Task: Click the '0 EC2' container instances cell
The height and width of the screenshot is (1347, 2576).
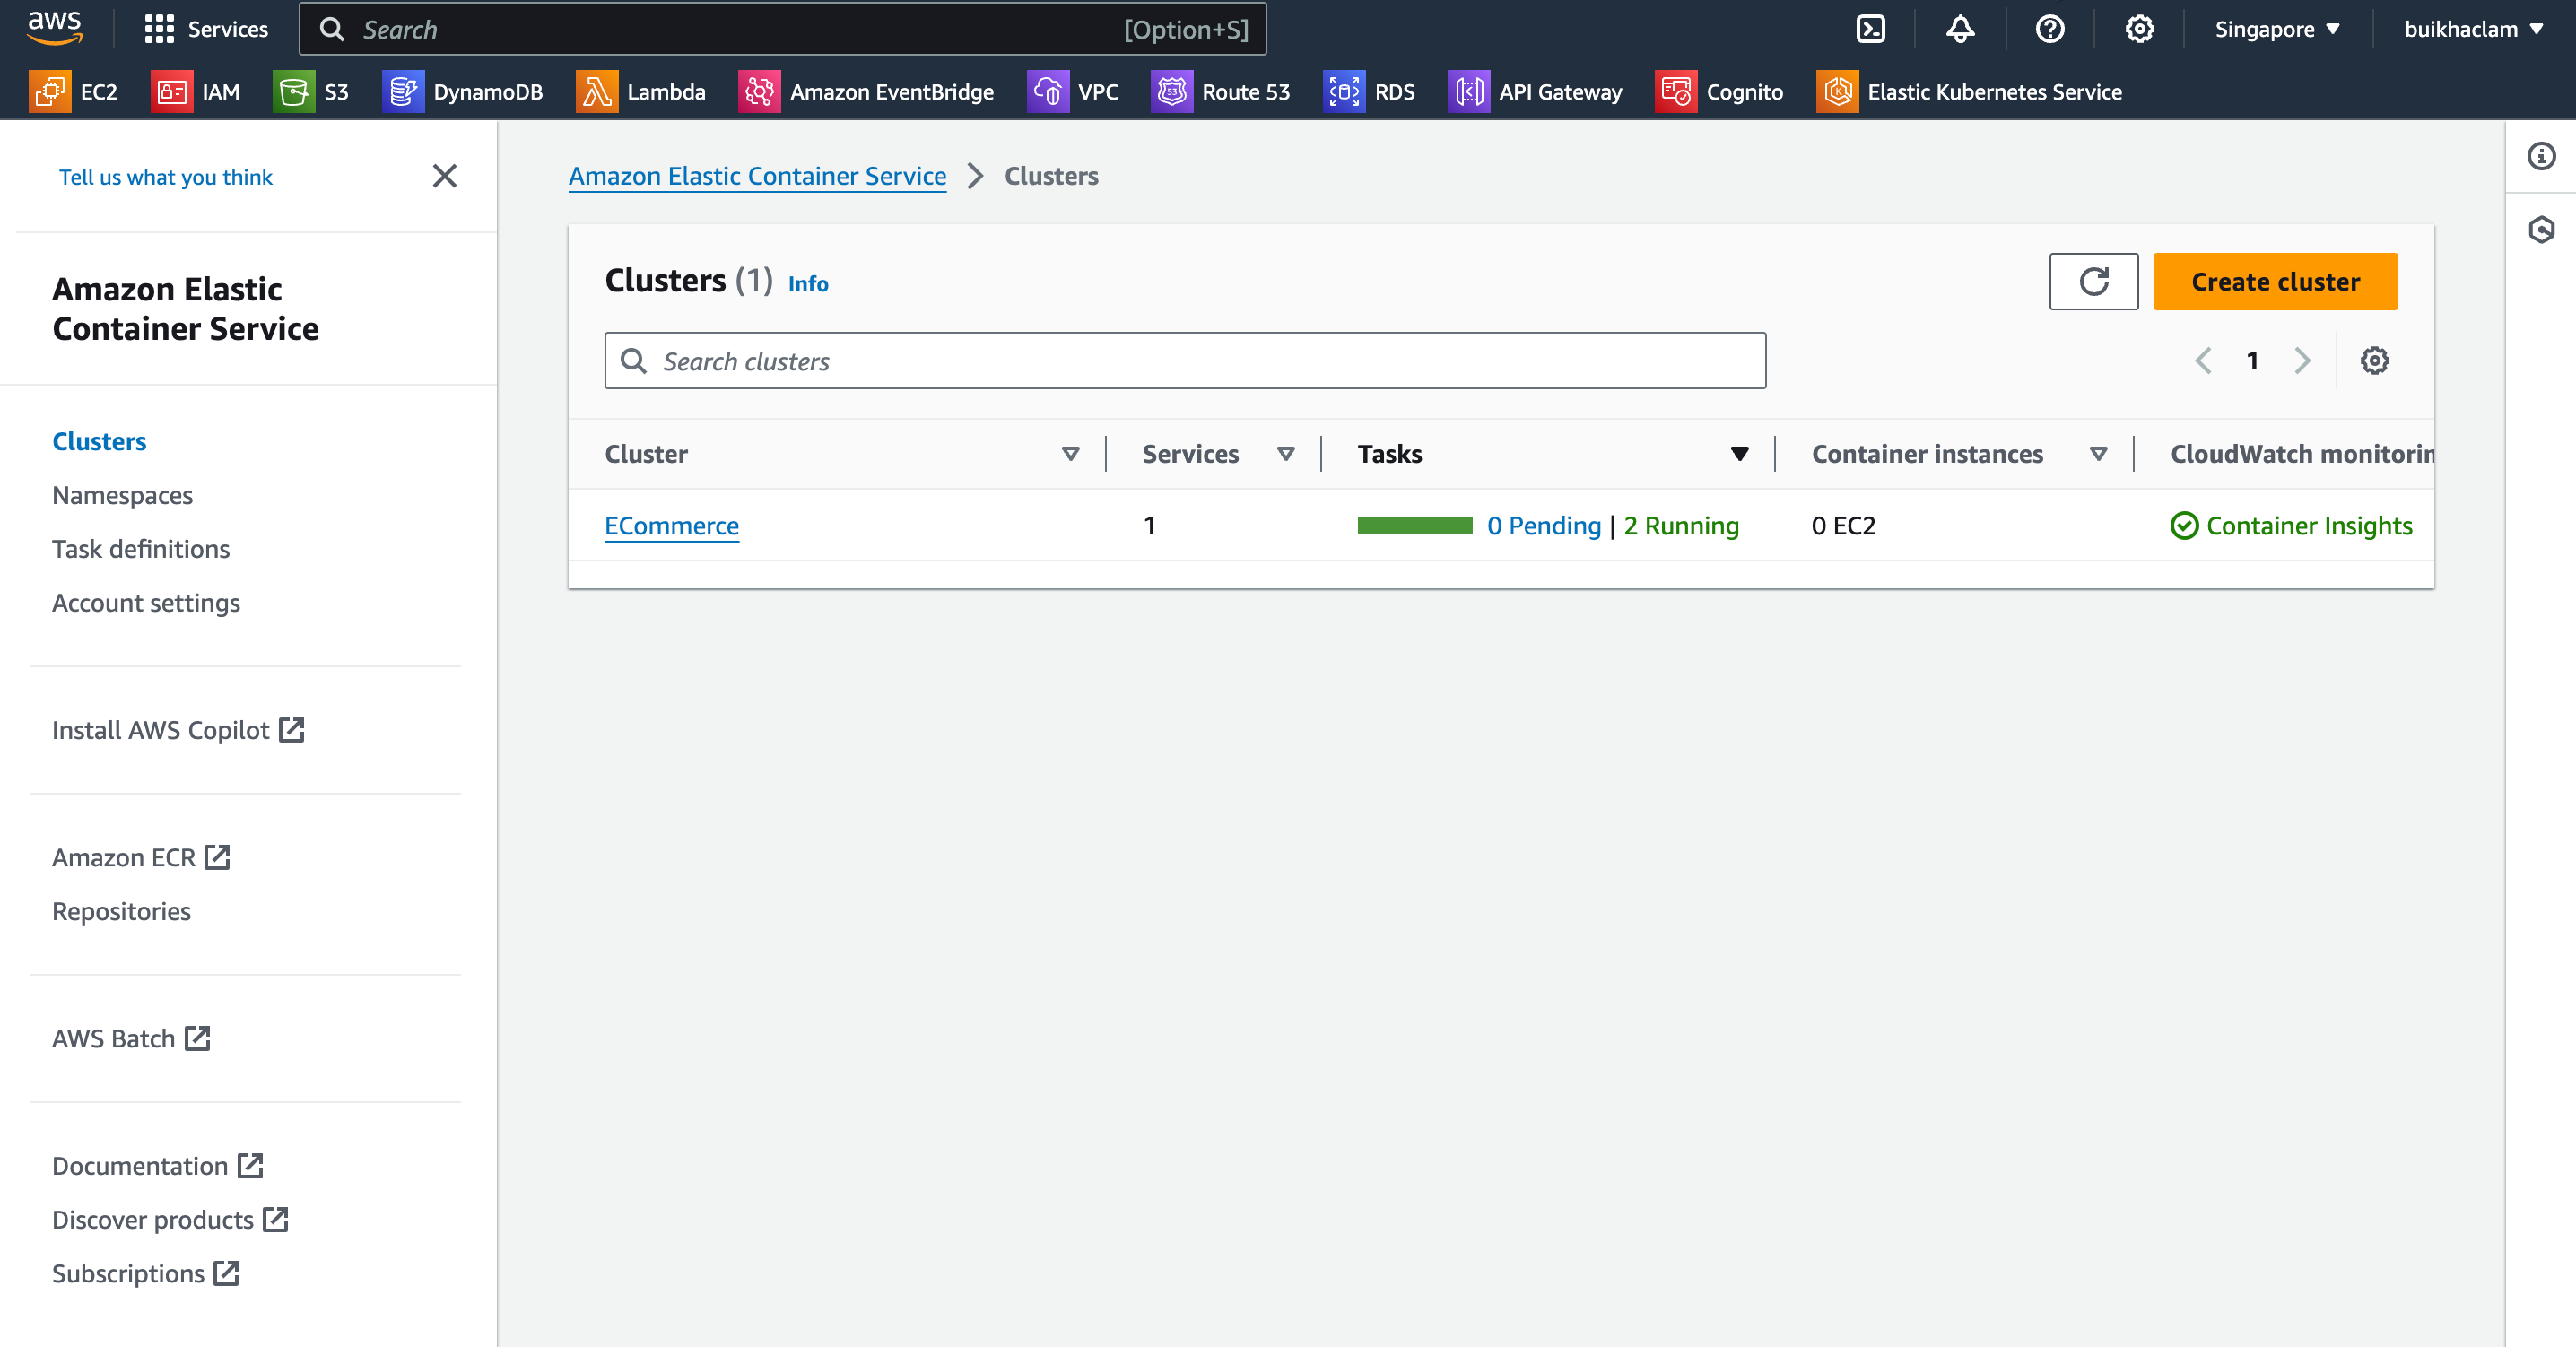Action: click(1843, 526)
